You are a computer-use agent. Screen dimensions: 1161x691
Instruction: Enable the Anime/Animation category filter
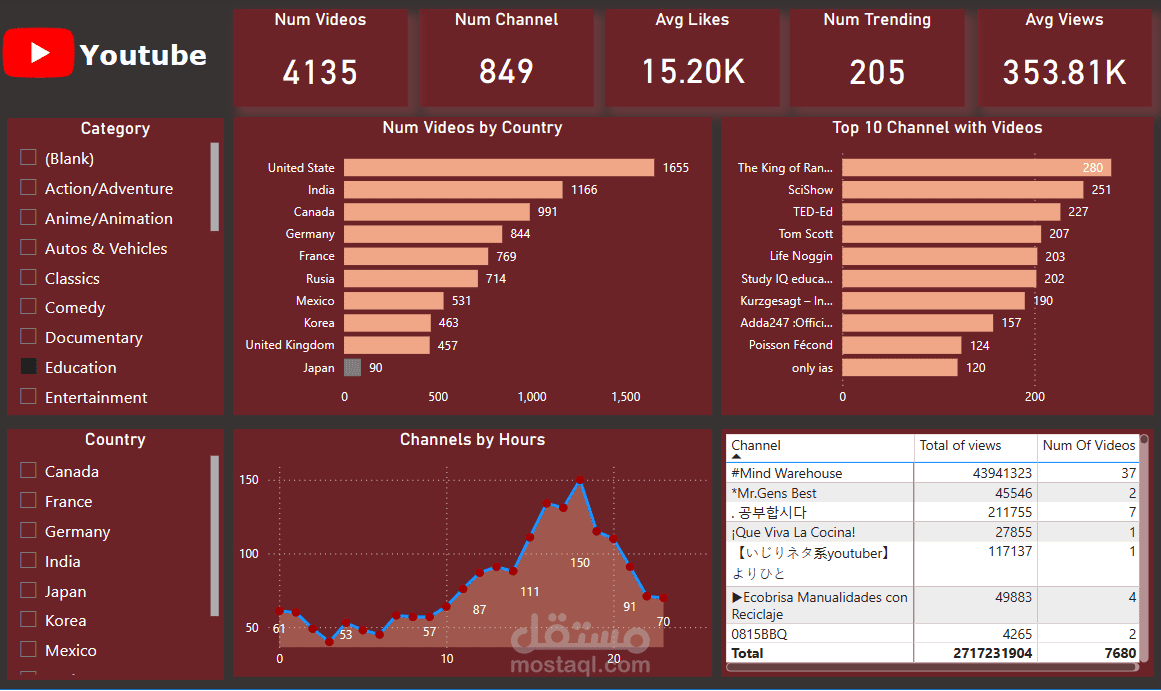28,217
